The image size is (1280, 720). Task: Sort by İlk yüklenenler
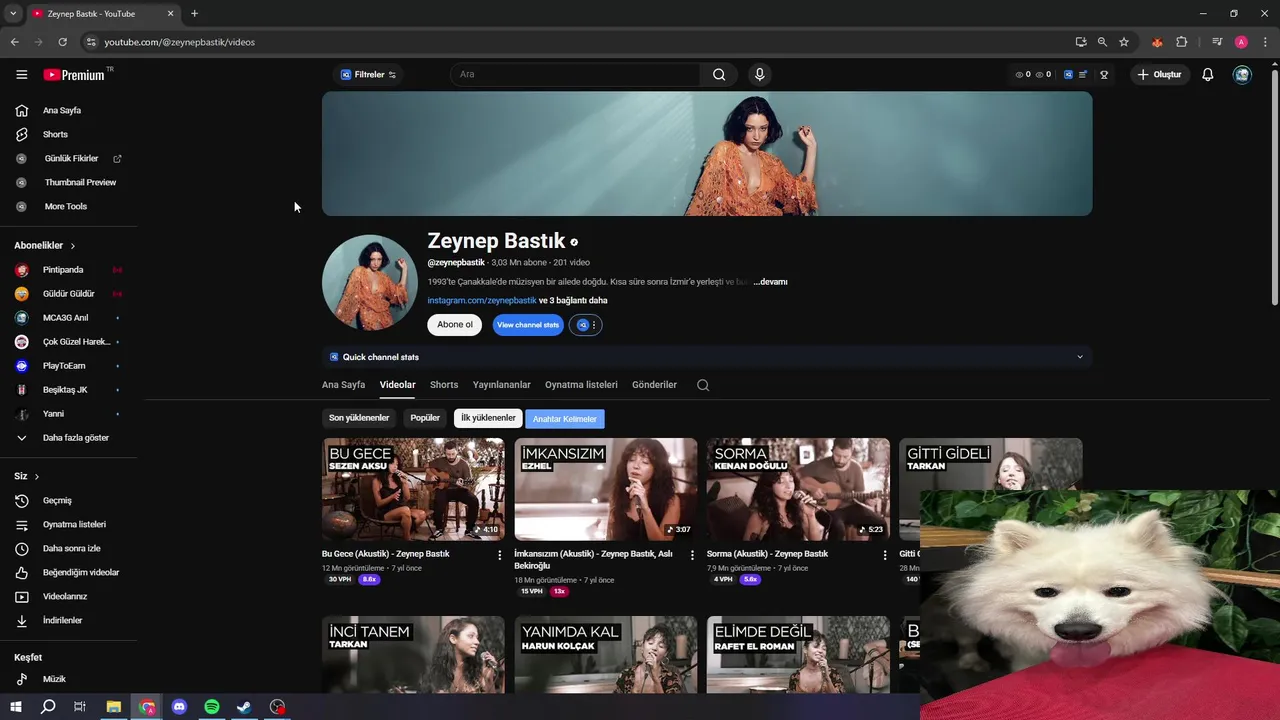(x=488, y=418)
